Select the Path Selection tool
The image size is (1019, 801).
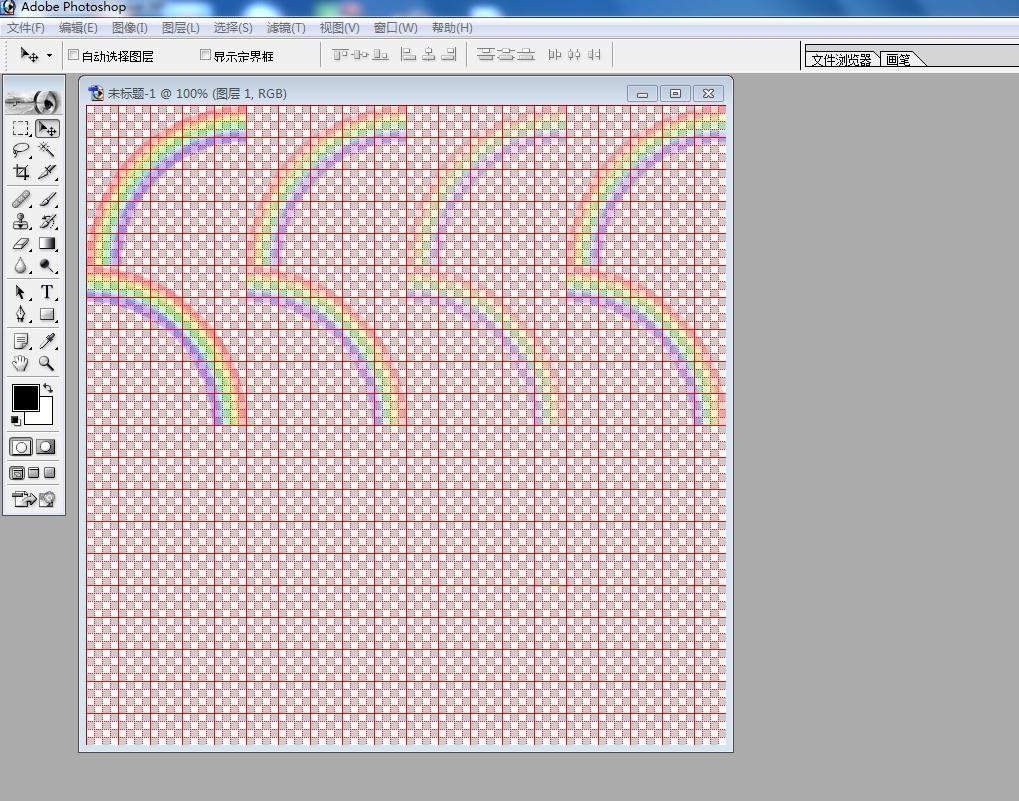click(x=21, y=292)
